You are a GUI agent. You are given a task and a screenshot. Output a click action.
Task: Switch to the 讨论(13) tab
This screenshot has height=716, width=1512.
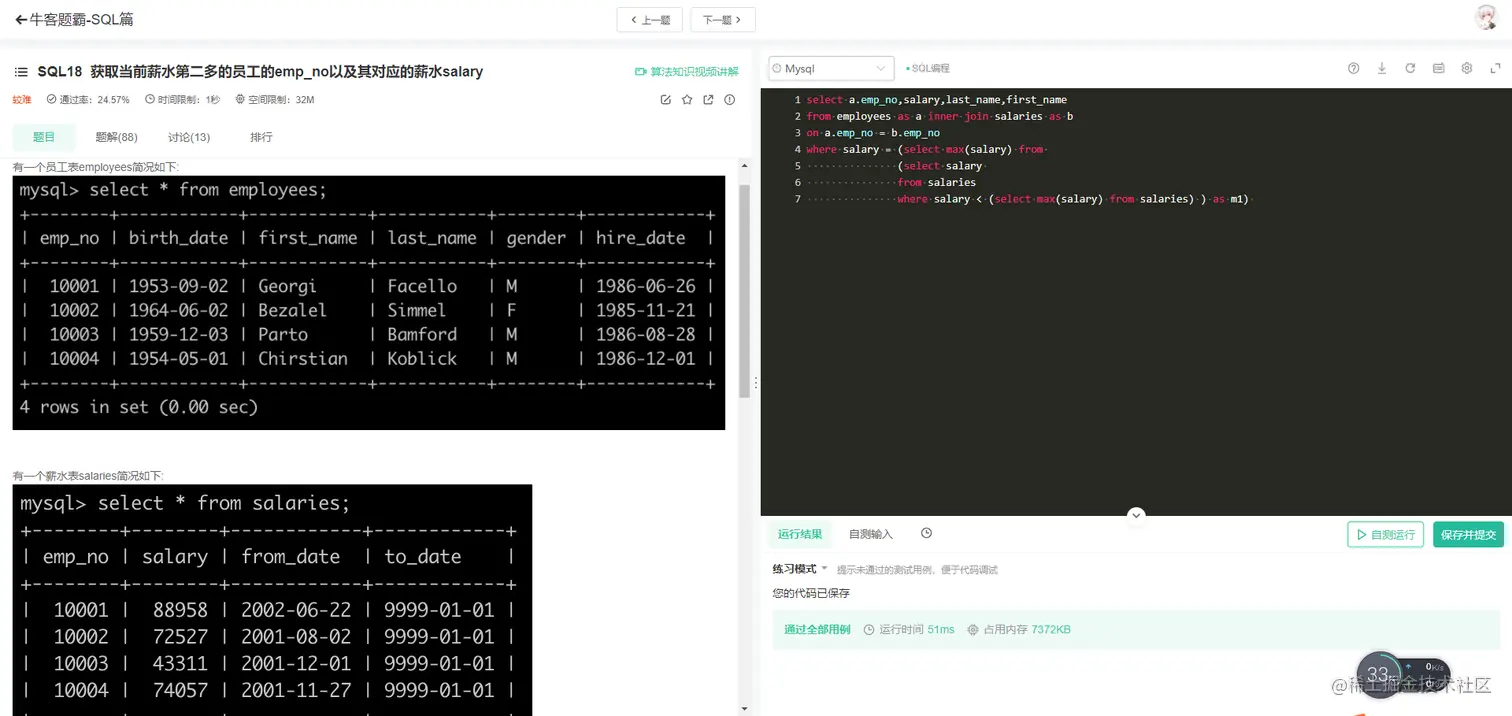pos(189,137)
